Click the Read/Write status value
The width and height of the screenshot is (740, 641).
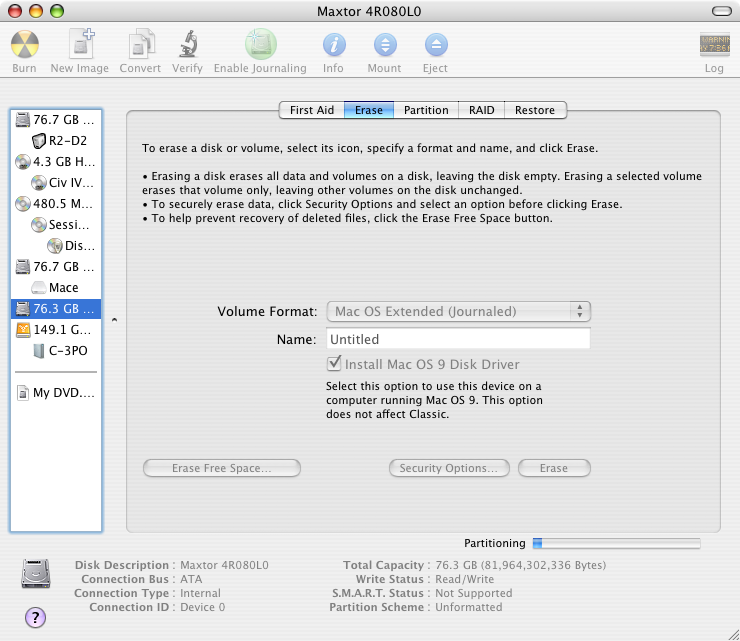(464, 579)
